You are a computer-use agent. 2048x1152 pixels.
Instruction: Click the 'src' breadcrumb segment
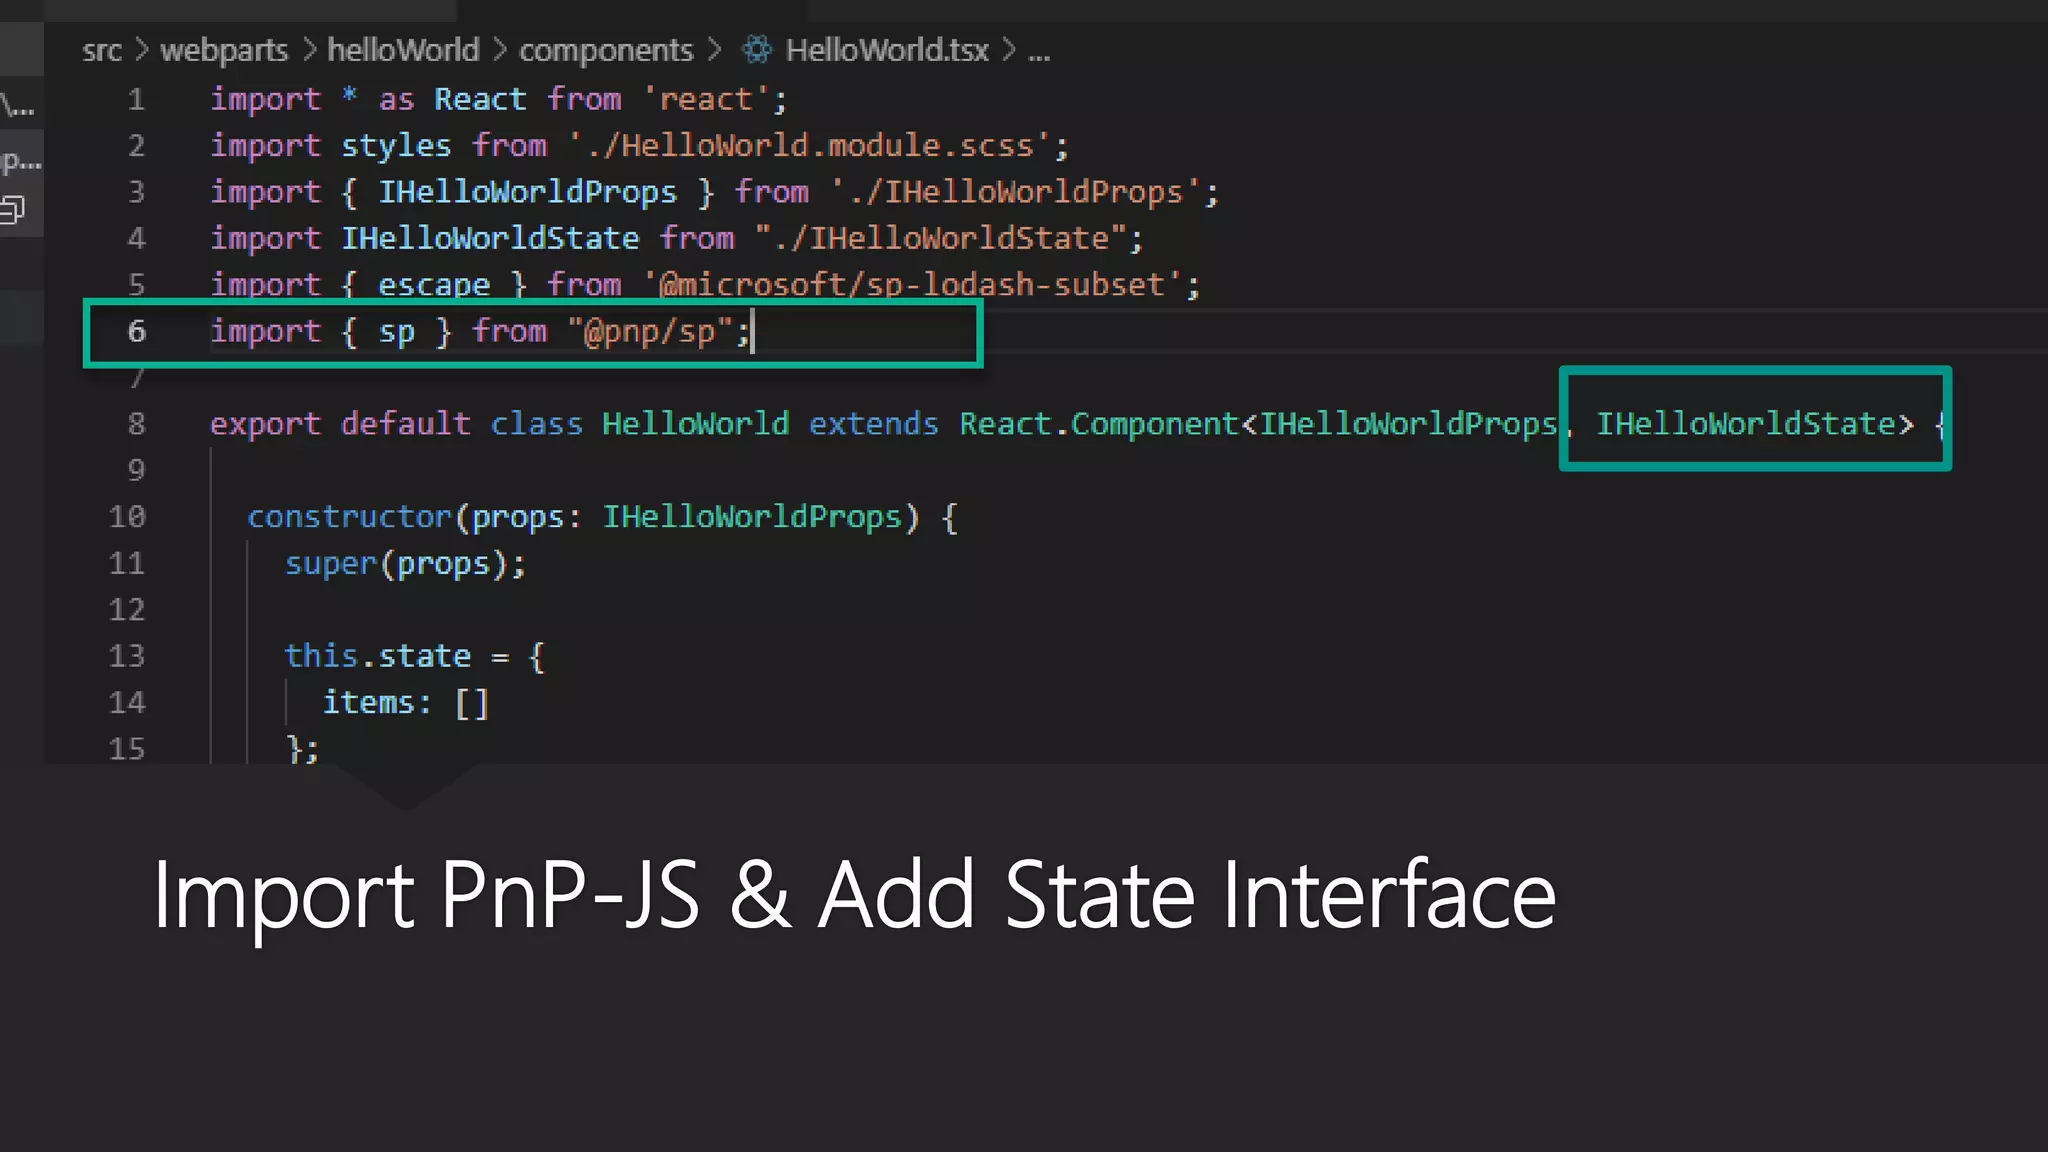pyautogui.click(x=101, y=50)
